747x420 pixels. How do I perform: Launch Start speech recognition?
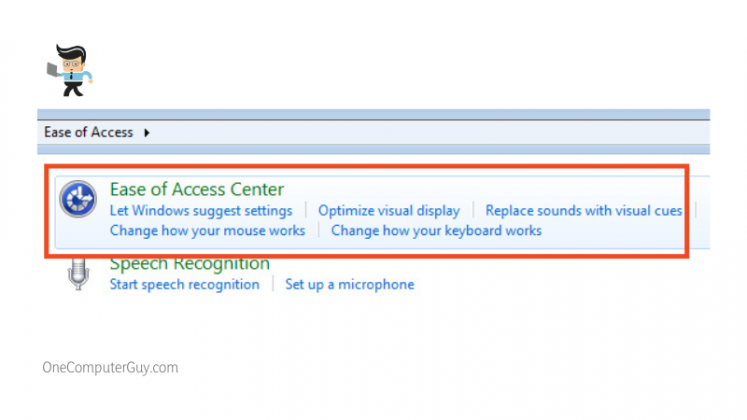coord(184,284)
